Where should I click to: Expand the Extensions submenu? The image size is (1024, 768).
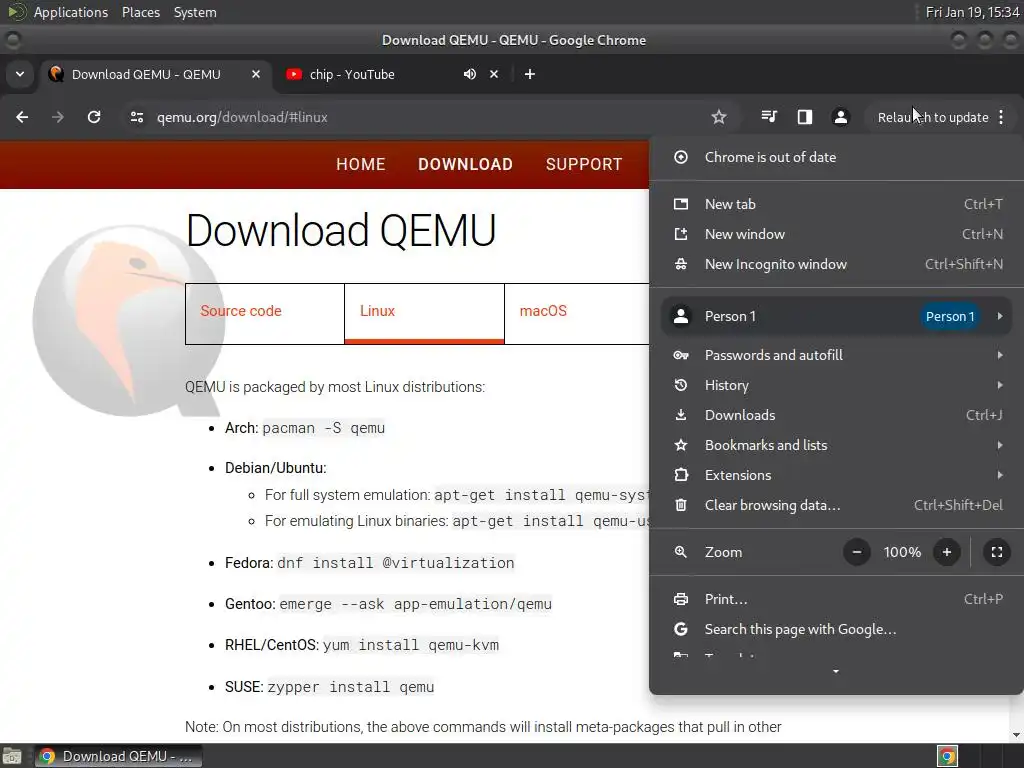click(x=838, y=475)
